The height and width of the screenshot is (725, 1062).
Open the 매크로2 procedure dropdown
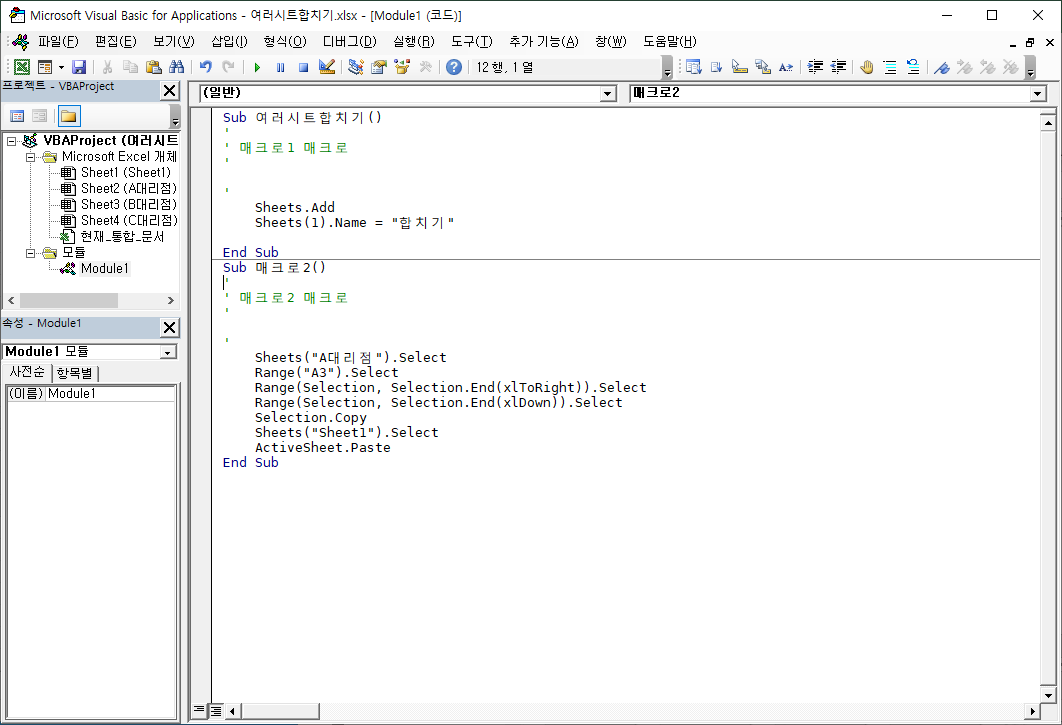[x=1038, y=94]
